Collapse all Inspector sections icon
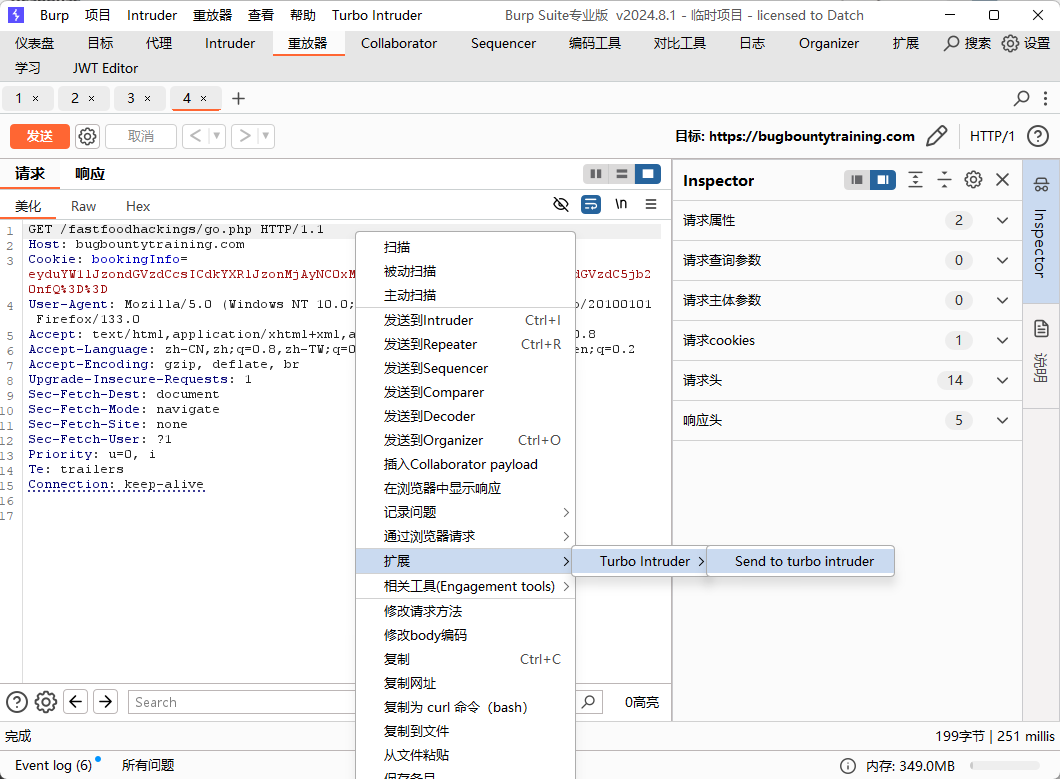 point(944,180)
